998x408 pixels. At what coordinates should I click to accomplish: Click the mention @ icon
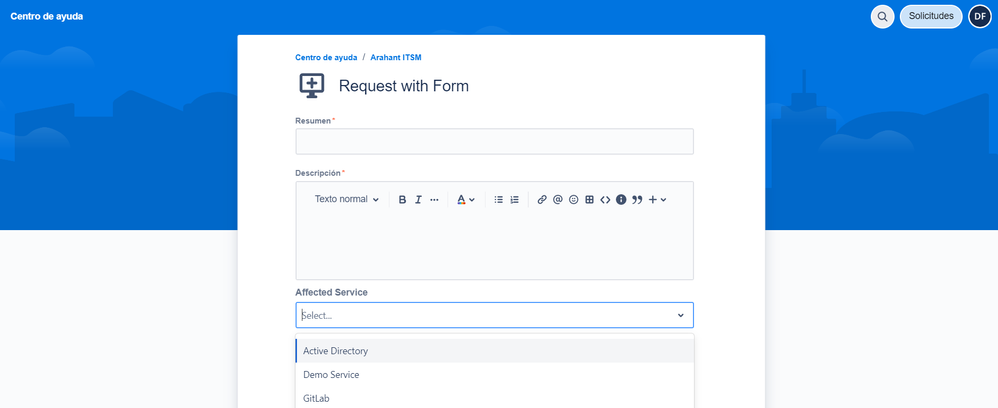coord(558,200)
